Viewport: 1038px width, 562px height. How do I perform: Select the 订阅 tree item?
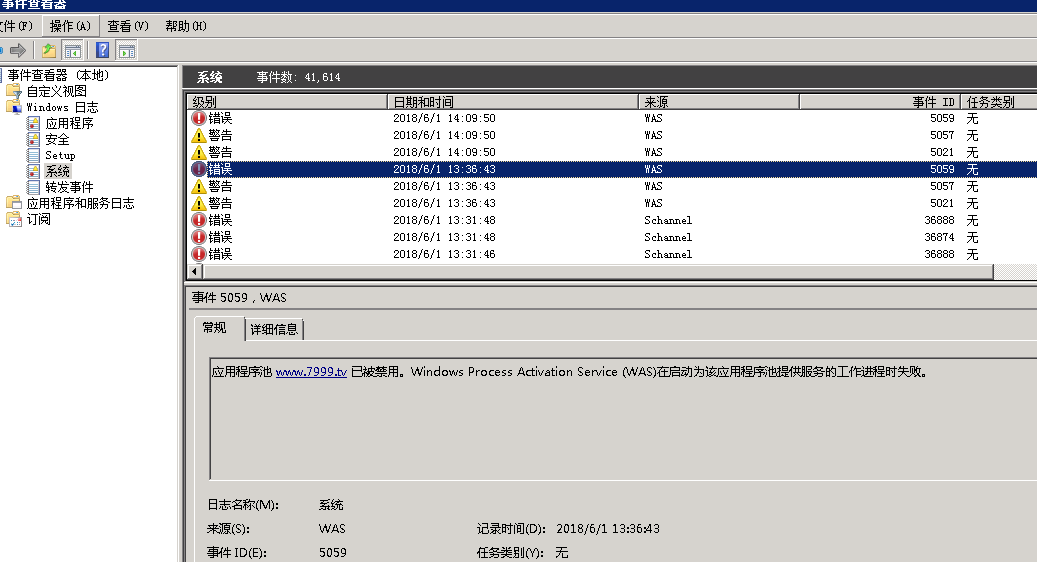[38, 219]
